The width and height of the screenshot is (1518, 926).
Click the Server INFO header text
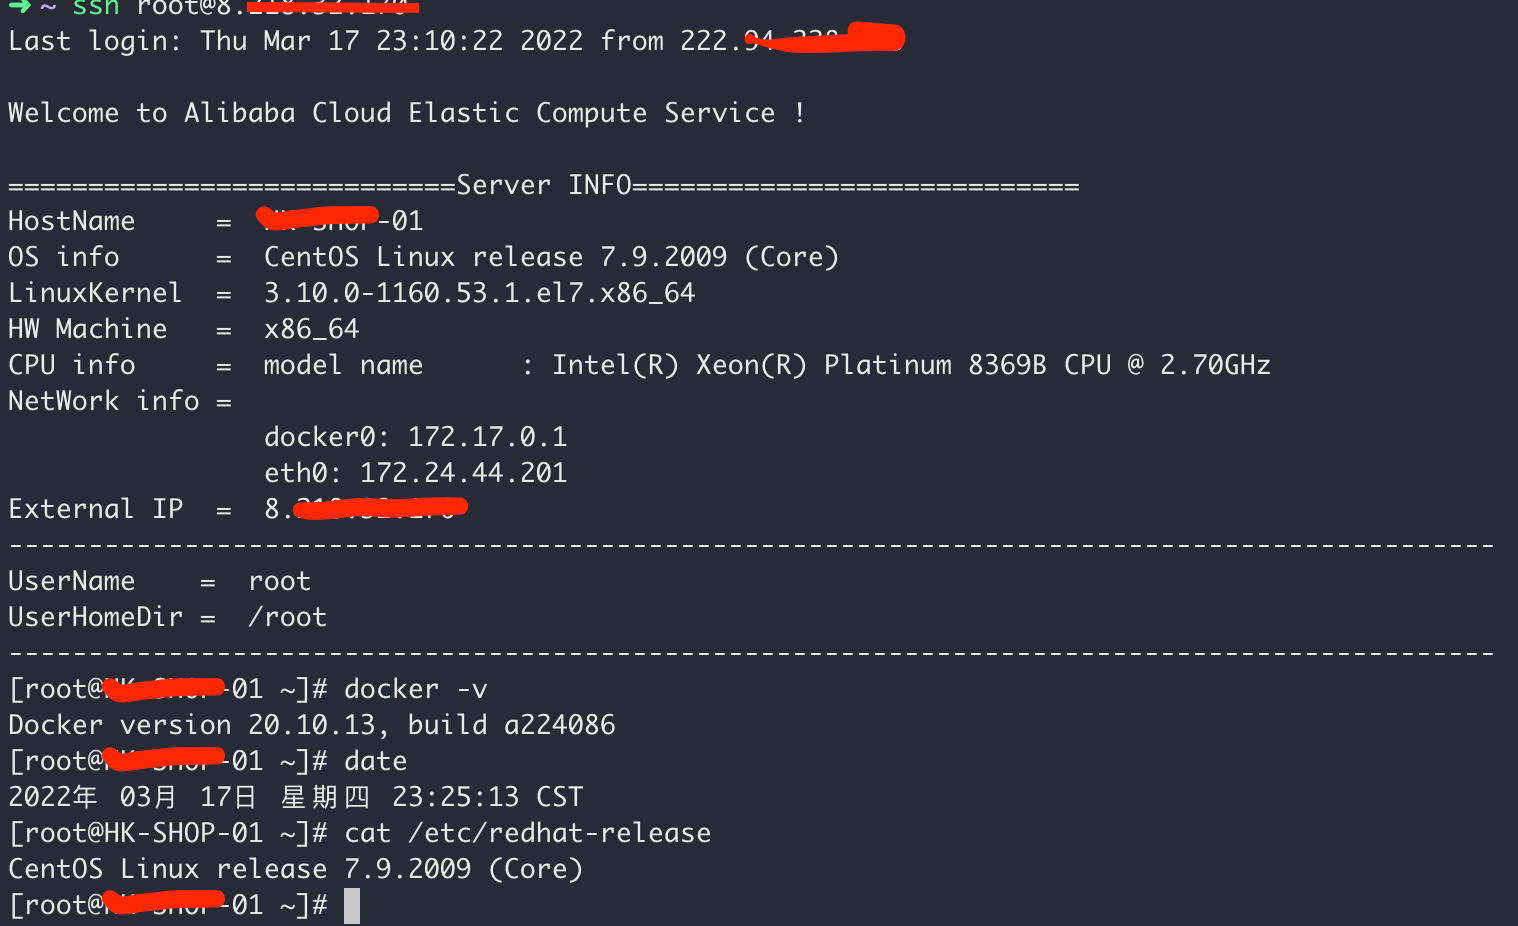[x=544, y=185]
